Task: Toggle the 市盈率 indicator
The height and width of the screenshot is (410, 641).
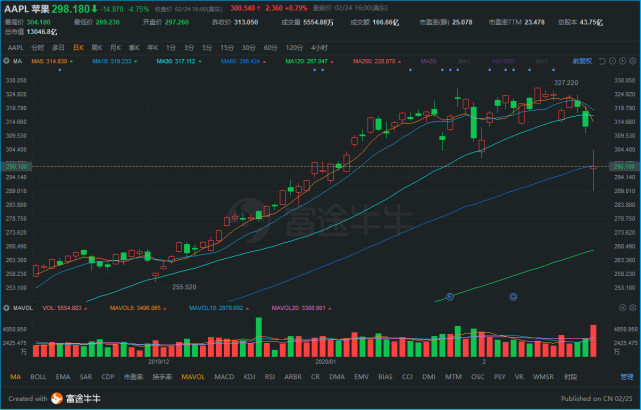Action: [x=134, y=377]
